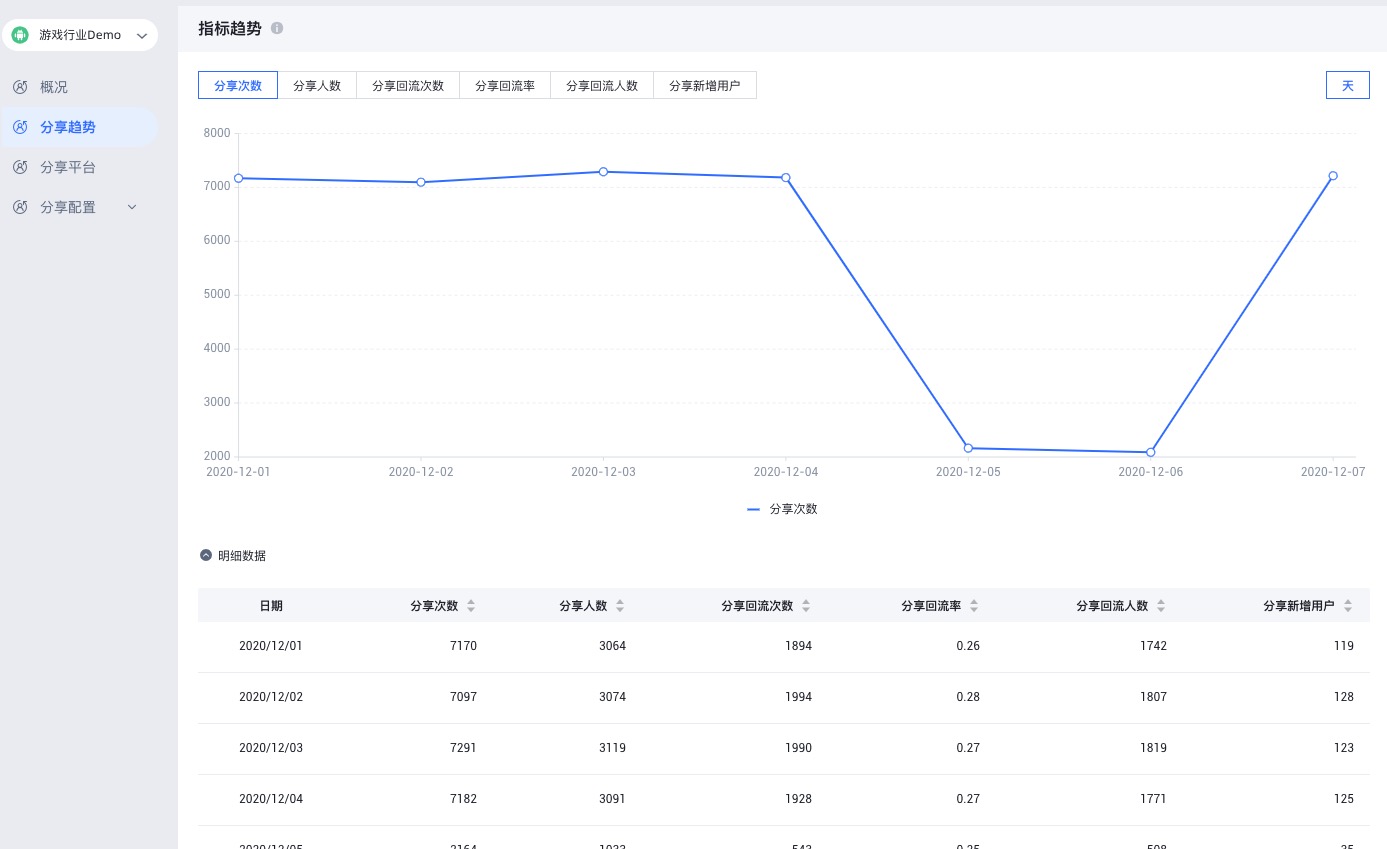Click the 2020-12-06 data point on chart
This screenshot has height=849, width=1387.
click(x=1151, y=452)
